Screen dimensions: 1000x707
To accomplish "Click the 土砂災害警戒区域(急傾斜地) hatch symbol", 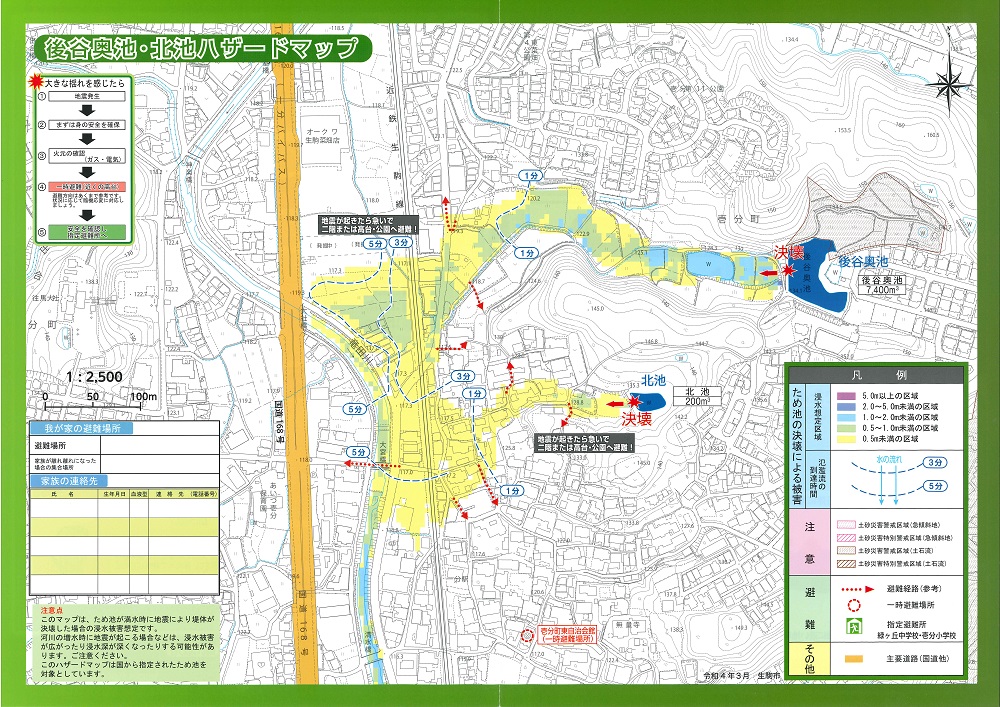I will pyautogui.click(x=846, y=525).
